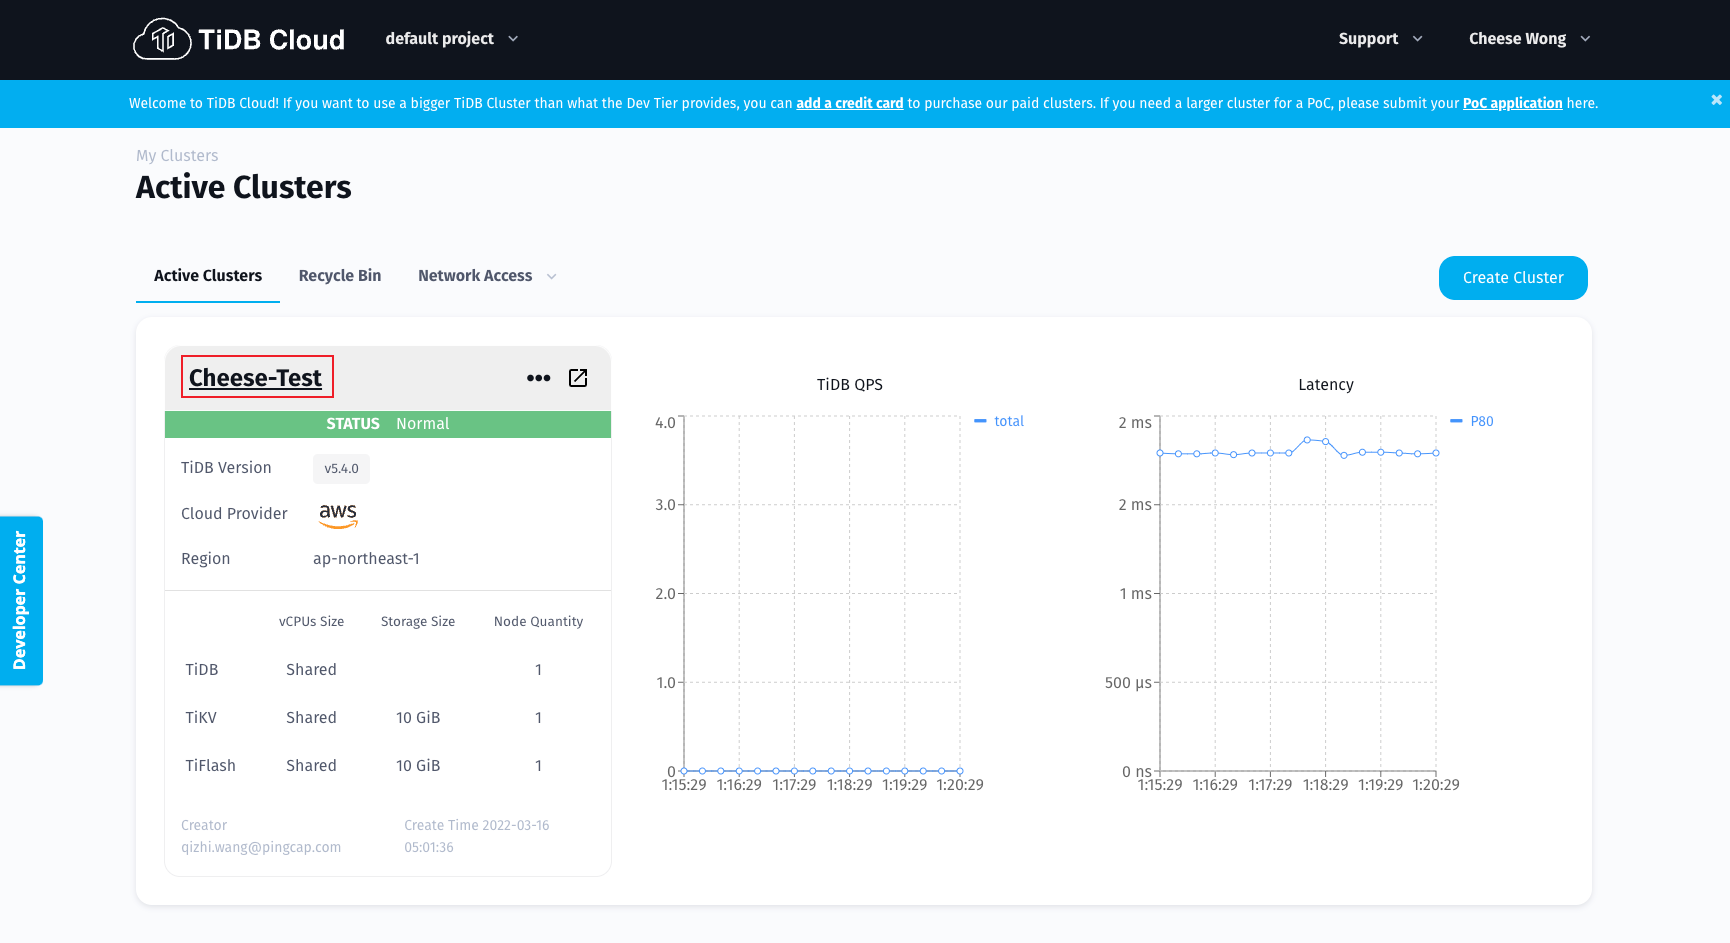The width and height of the screenshot is (1730, 943).
Task: Click the Latency chart title
Action: 1326,385
